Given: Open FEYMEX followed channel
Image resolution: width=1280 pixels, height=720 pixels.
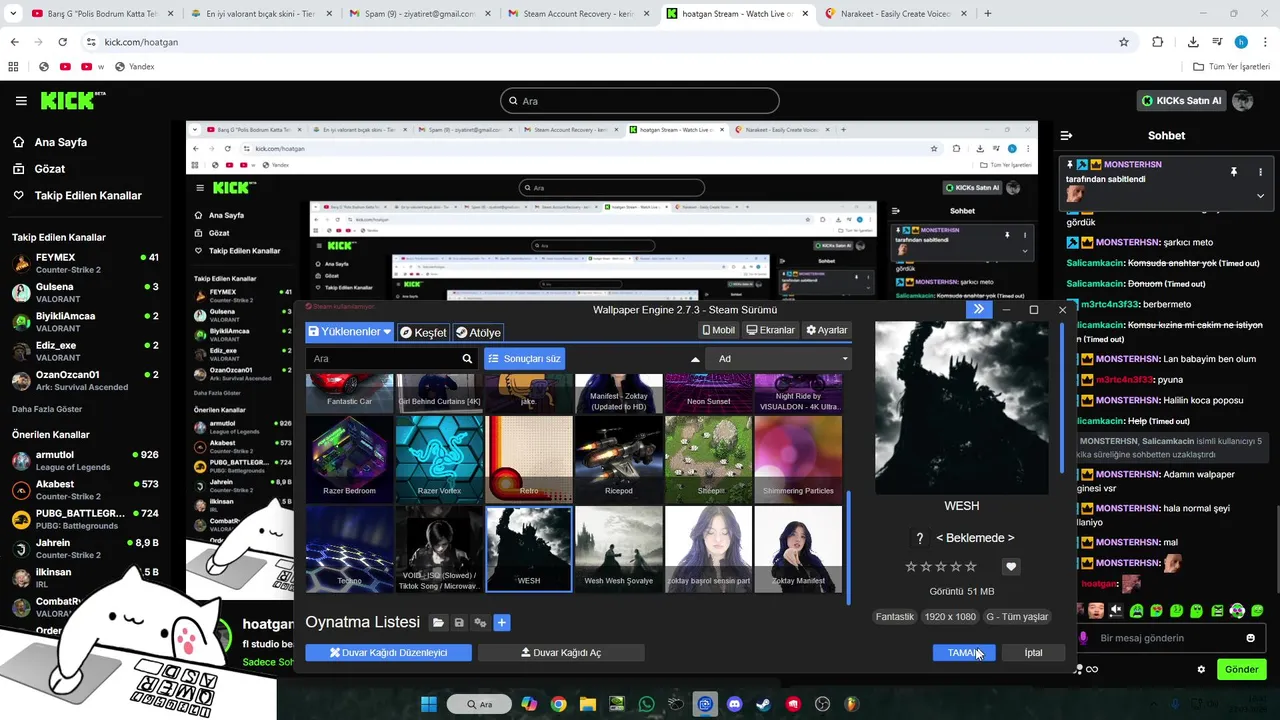Looking at the screenshot, I should [85, 263].
